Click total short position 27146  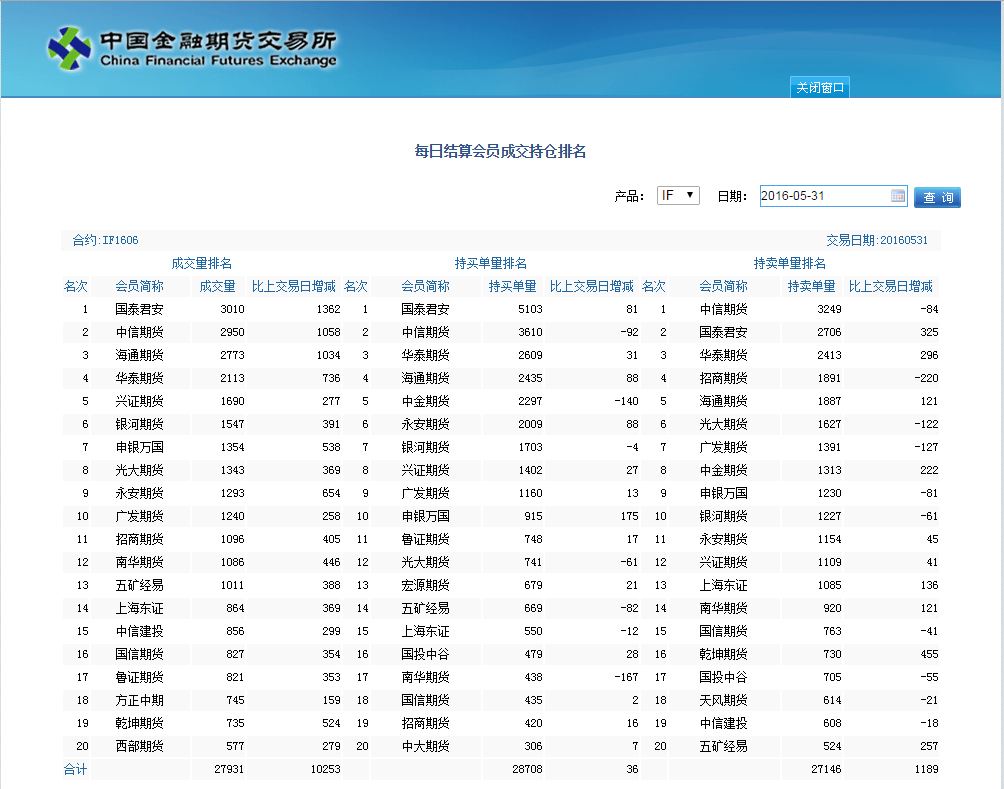point(827,769)
